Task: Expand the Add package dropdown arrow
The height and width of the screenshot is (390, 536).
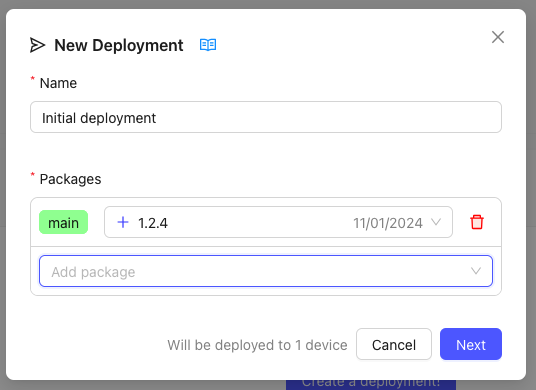Action: (475, 271)
